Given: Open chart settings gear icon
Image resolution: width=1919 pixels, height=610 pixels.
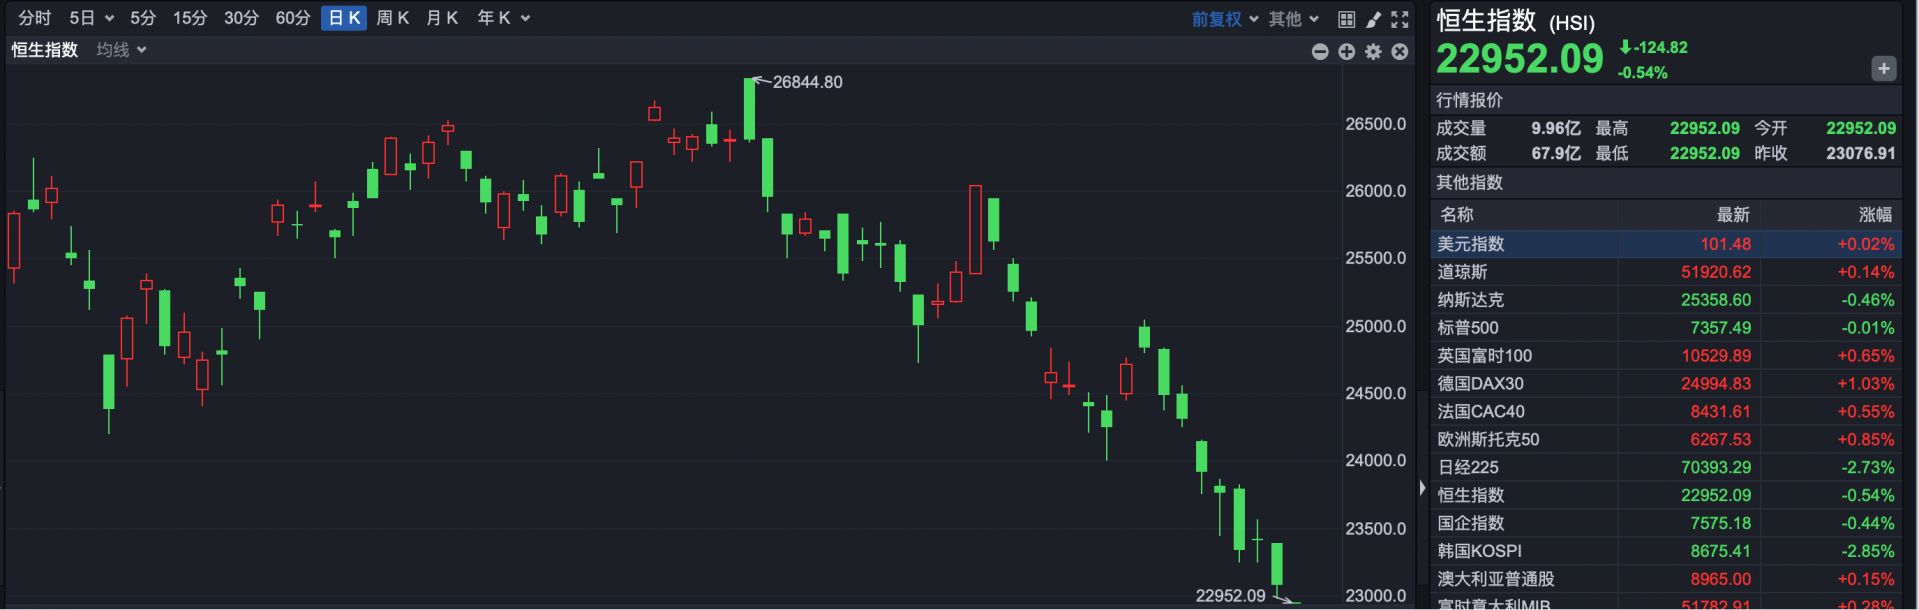Looking at the screenshot, I should pyautogui.click(x=1373, y=51).
